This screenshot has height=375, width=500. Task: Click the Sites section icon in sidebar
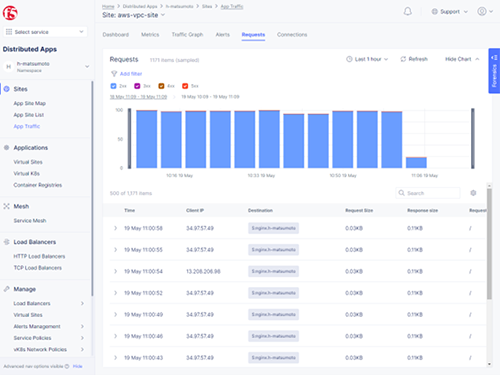(6, 89)
